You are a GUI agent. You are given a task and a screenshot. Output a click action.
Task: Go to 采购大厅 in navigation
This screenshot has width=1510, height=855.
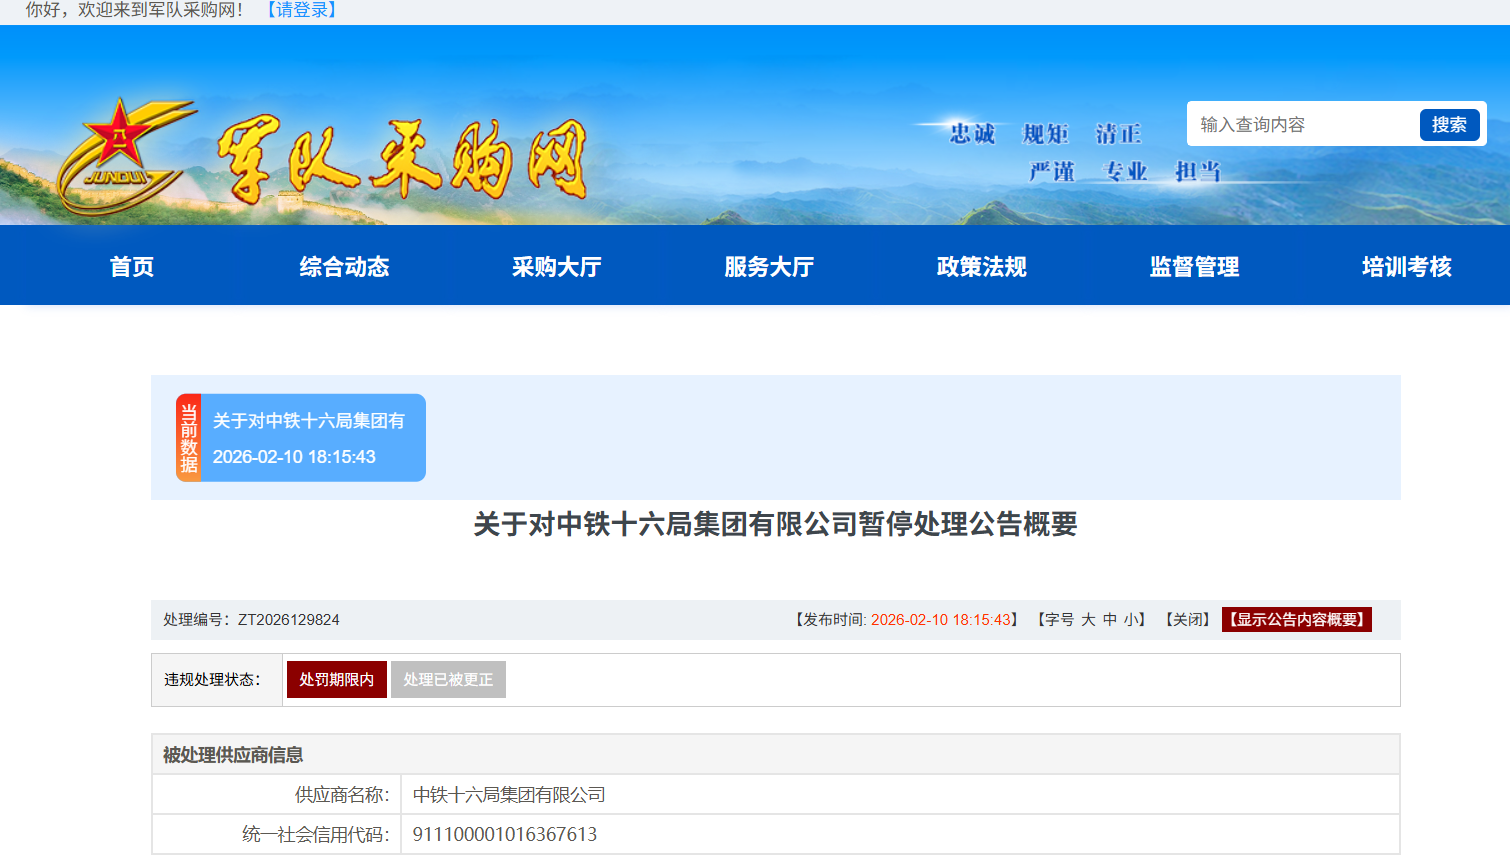[557, 267]
